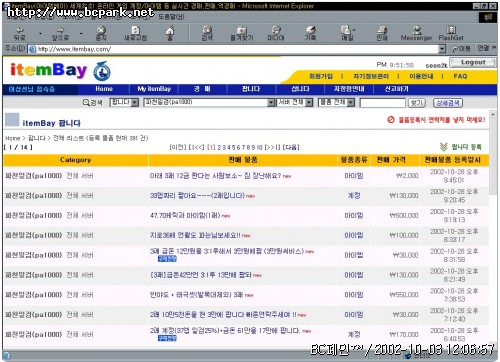Open the address bar URL dropdown
The width and height of the screenshot is (500, 362).
coord(442,49)
